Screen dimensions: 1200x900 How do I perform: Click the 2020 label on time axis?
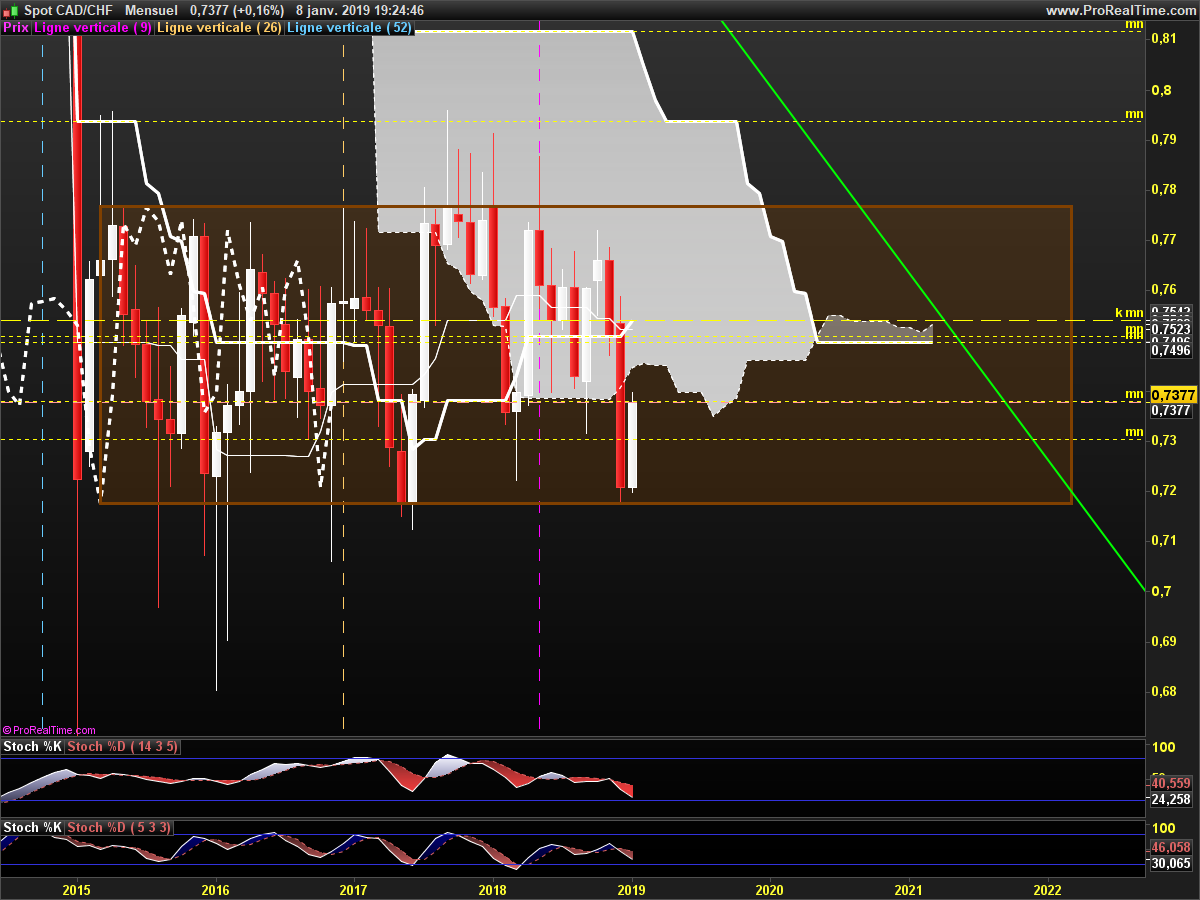(x=769, y=889)
